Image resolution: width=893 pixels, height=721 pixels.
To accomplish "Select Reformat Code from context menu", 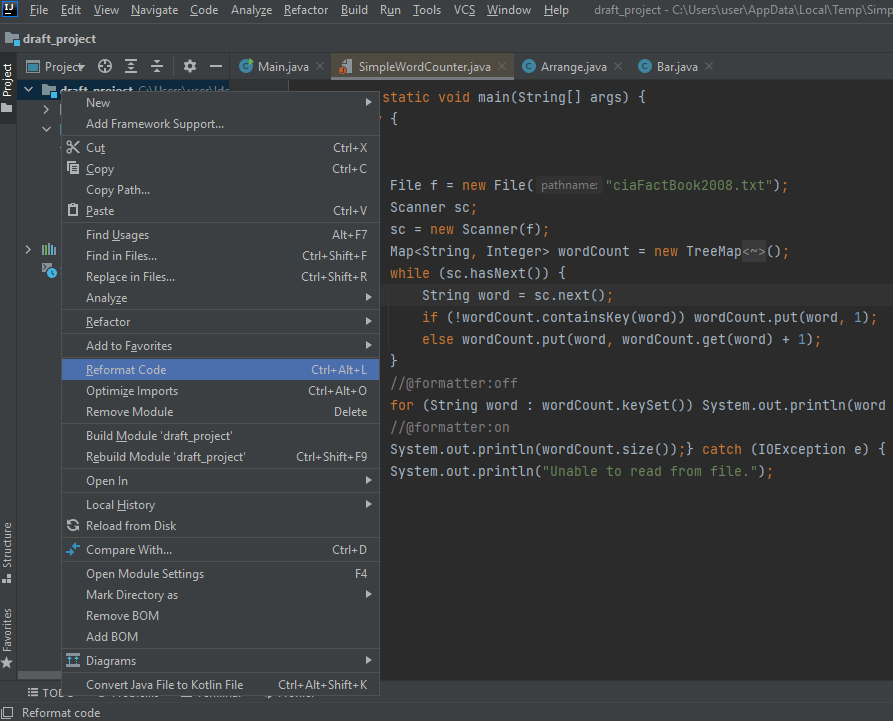I will pos(126,370).
